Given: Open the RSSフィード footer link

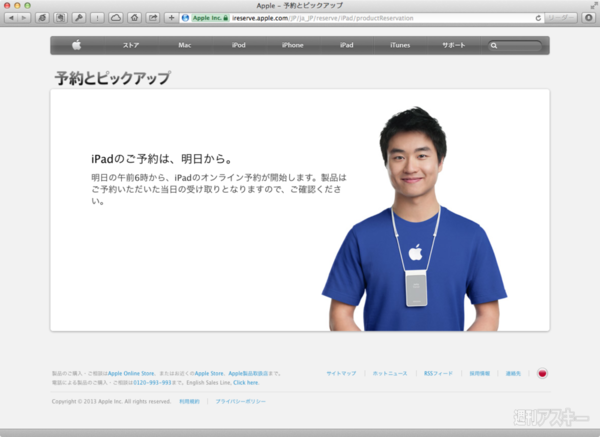Looking at the screenshot, I should pos(438,373).
